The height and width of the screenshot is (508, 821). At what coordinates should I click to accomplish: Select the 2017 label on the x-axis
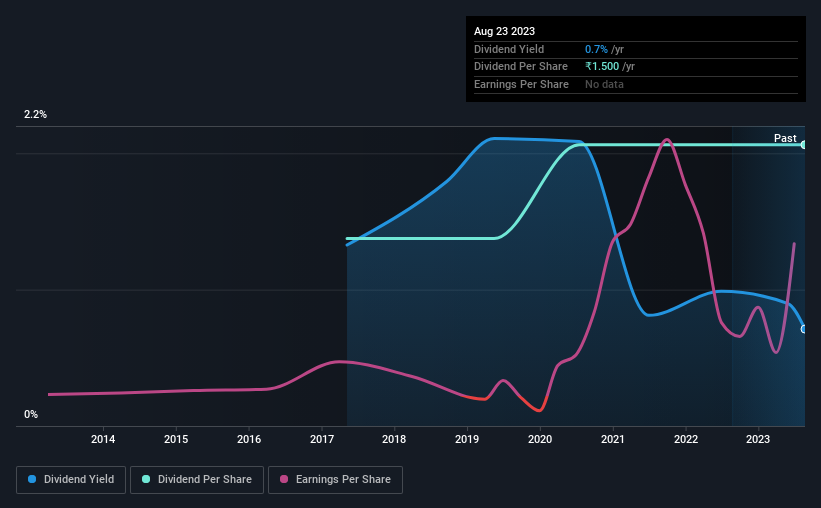click(321, 439)
